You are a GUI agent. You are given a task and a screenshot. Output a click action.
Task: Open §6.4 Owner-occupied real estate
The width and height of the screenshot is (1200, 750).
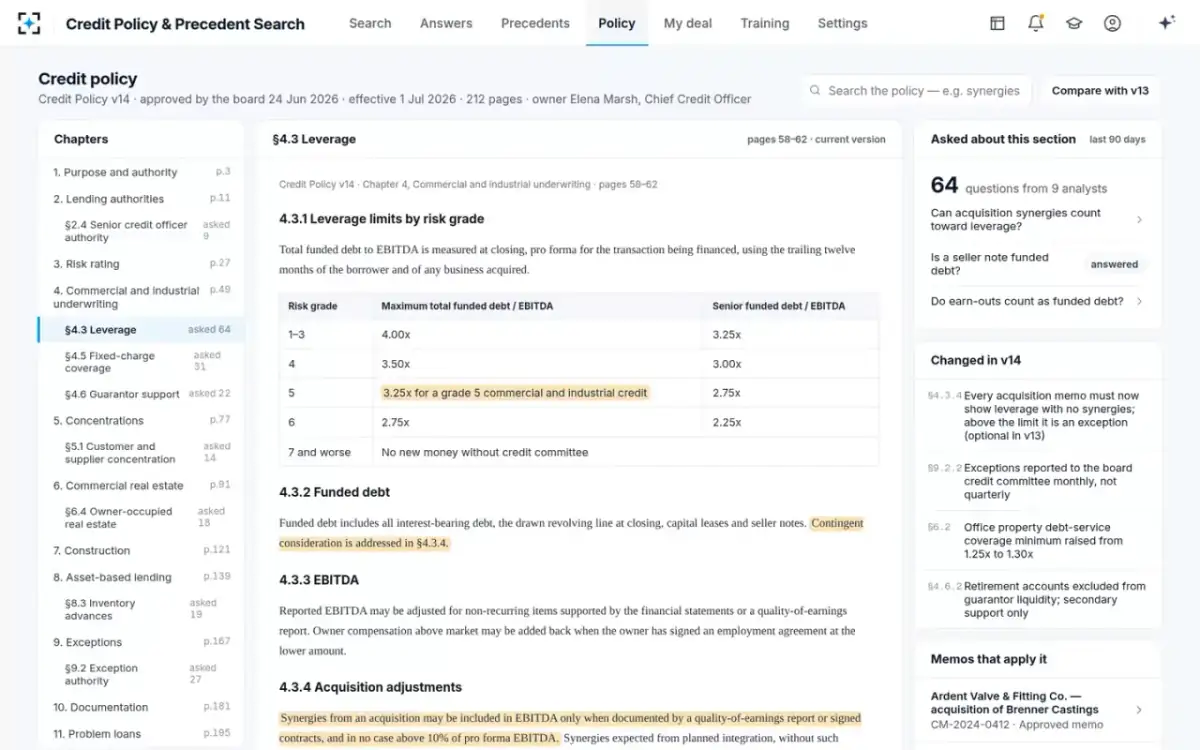click(x=141, y=518)
